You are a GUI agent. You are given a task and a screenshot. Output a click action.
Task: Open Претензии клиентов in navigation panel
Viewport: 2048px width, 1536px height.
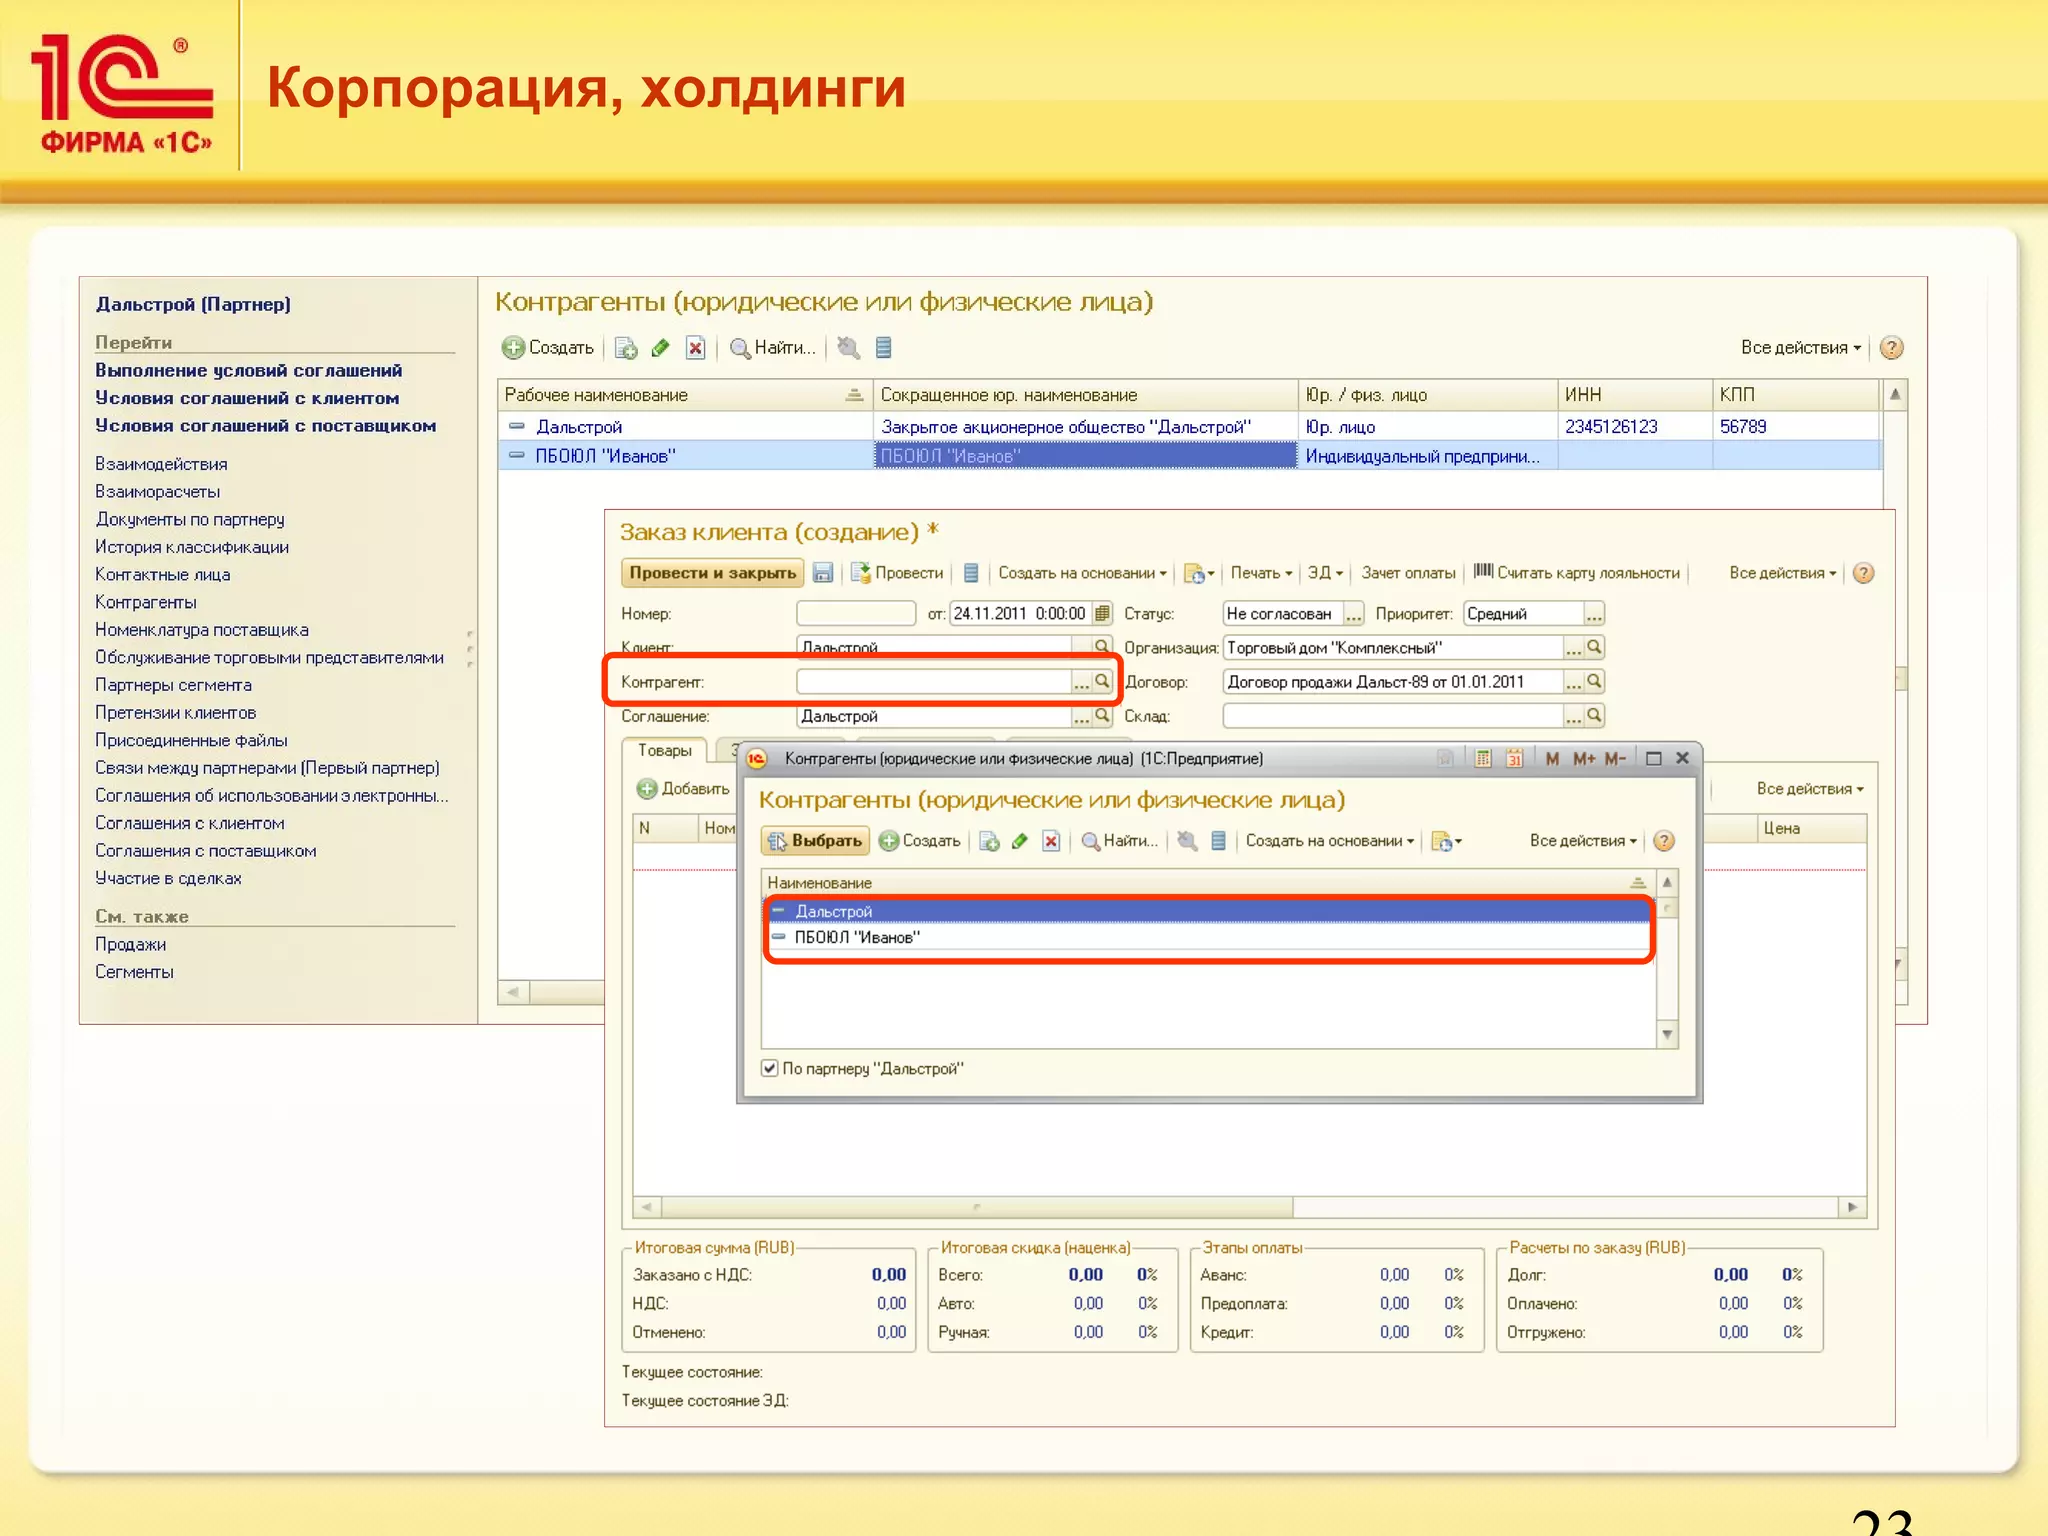pyautogui.click(x=175, y=713)
